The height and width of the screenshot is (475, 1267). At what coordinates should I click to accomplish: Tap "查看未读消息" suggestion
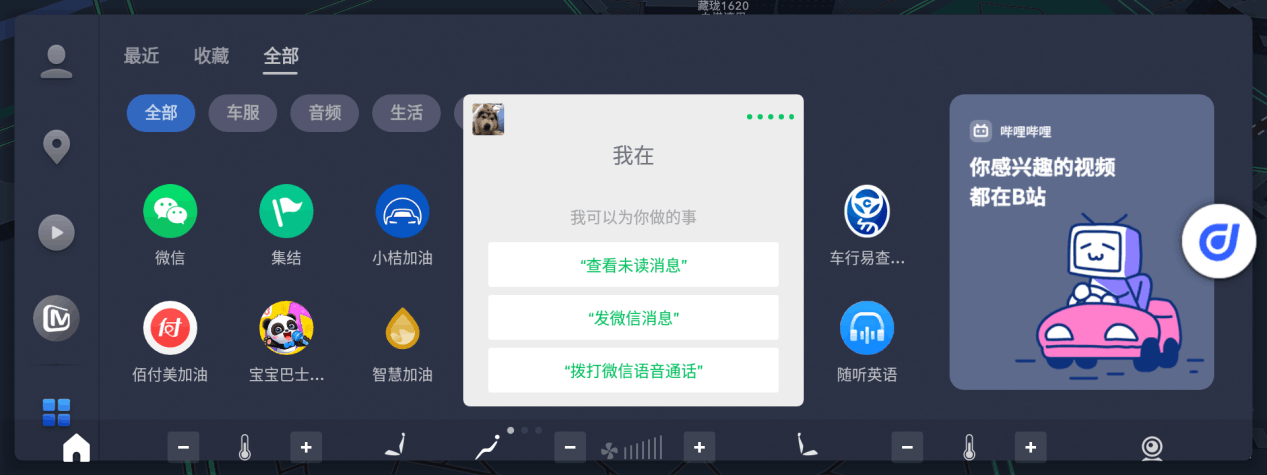(x=633, y=265)
